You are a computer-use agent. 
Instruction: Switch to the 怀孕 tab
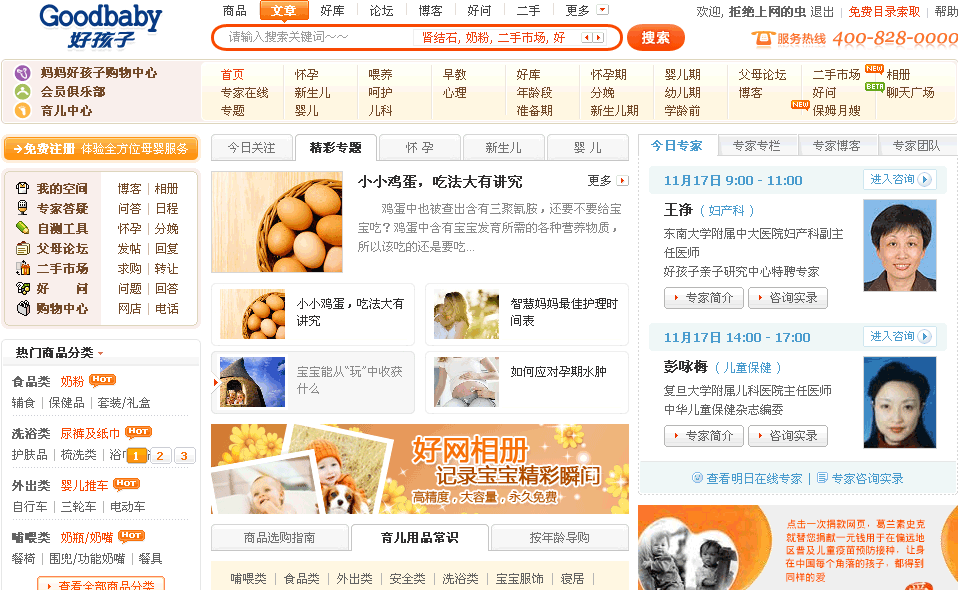pos(419,148)
